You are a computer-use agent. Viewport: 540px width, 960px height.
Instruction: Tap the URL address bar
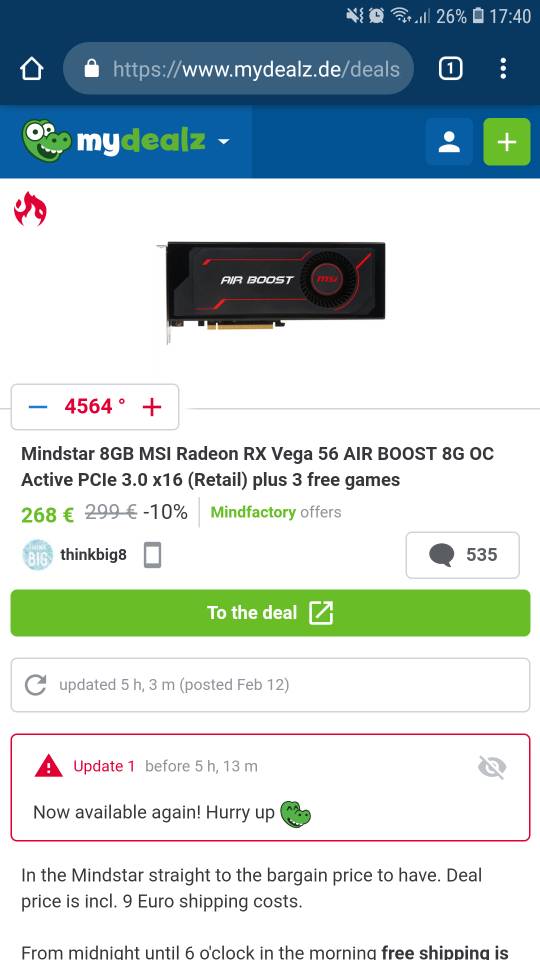pos(239,69)
